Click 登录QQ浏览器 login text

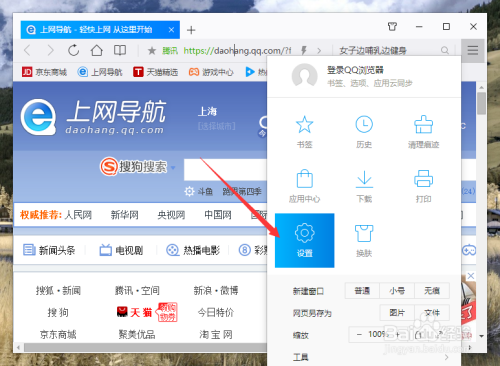(355, 70)
